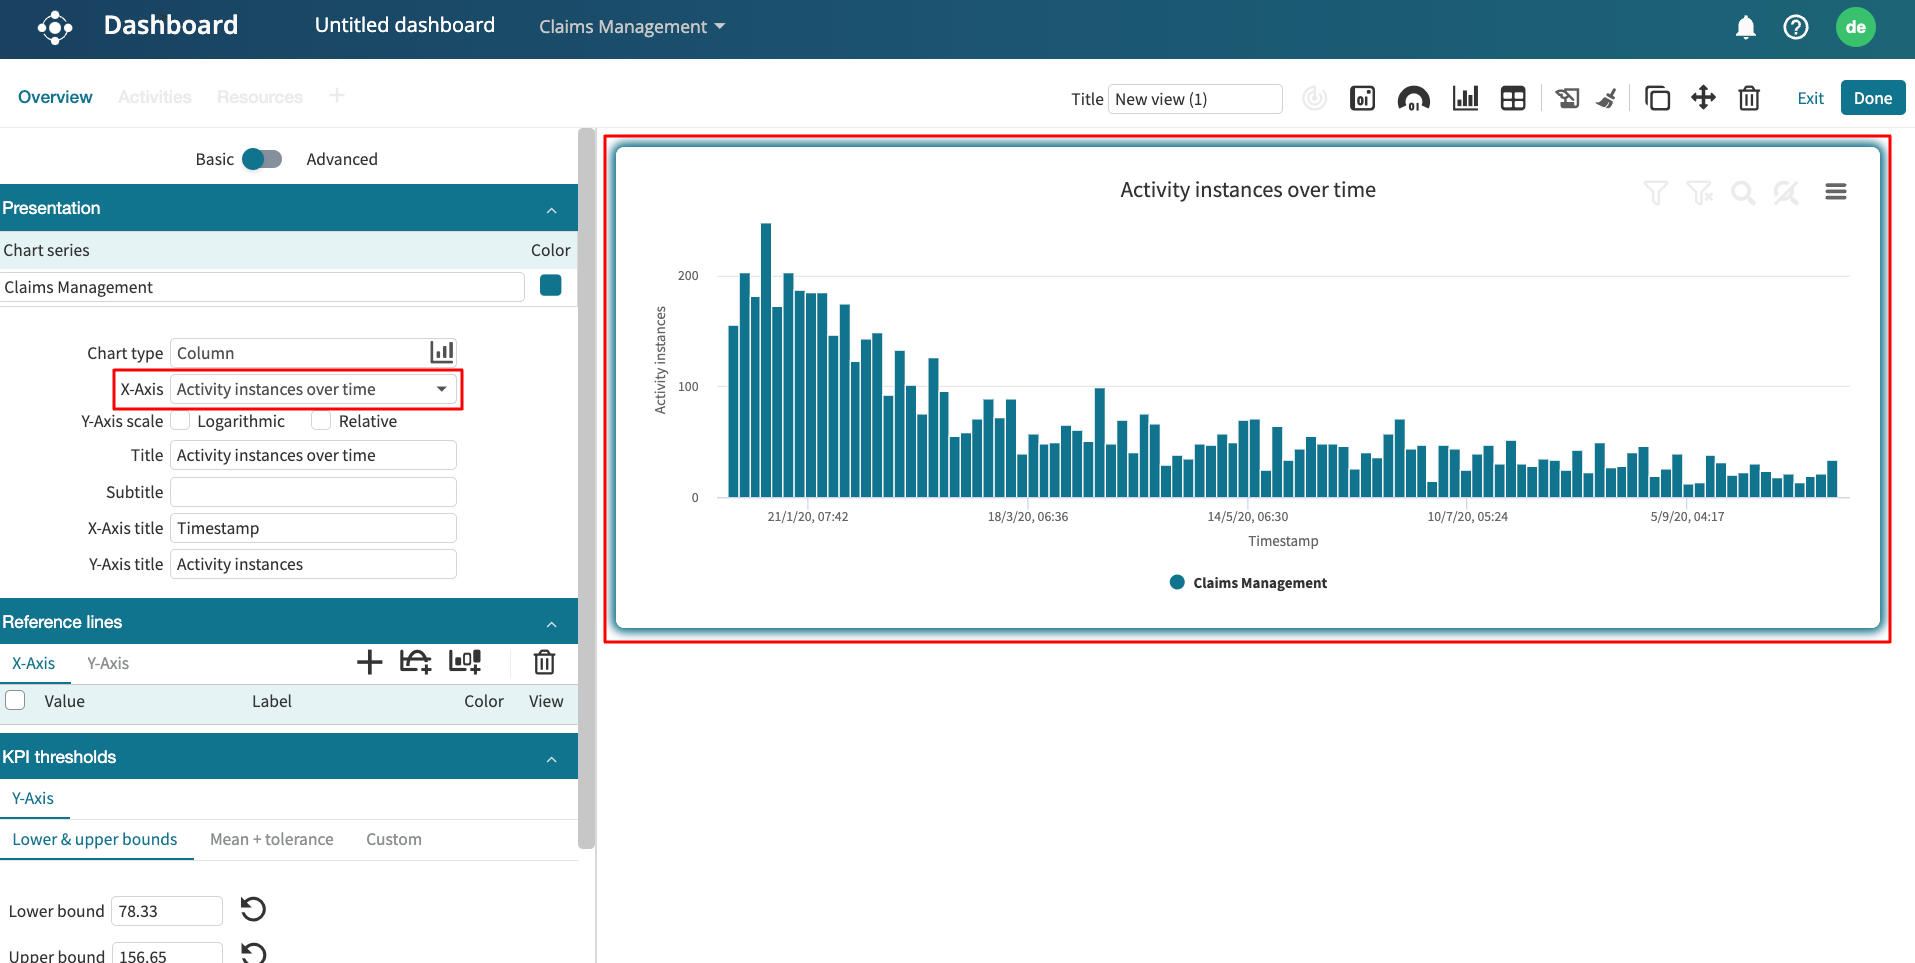Viewport: 1915px width, 963px height.
Task: Add a reference line with plus icon
Action: (369, 662)
